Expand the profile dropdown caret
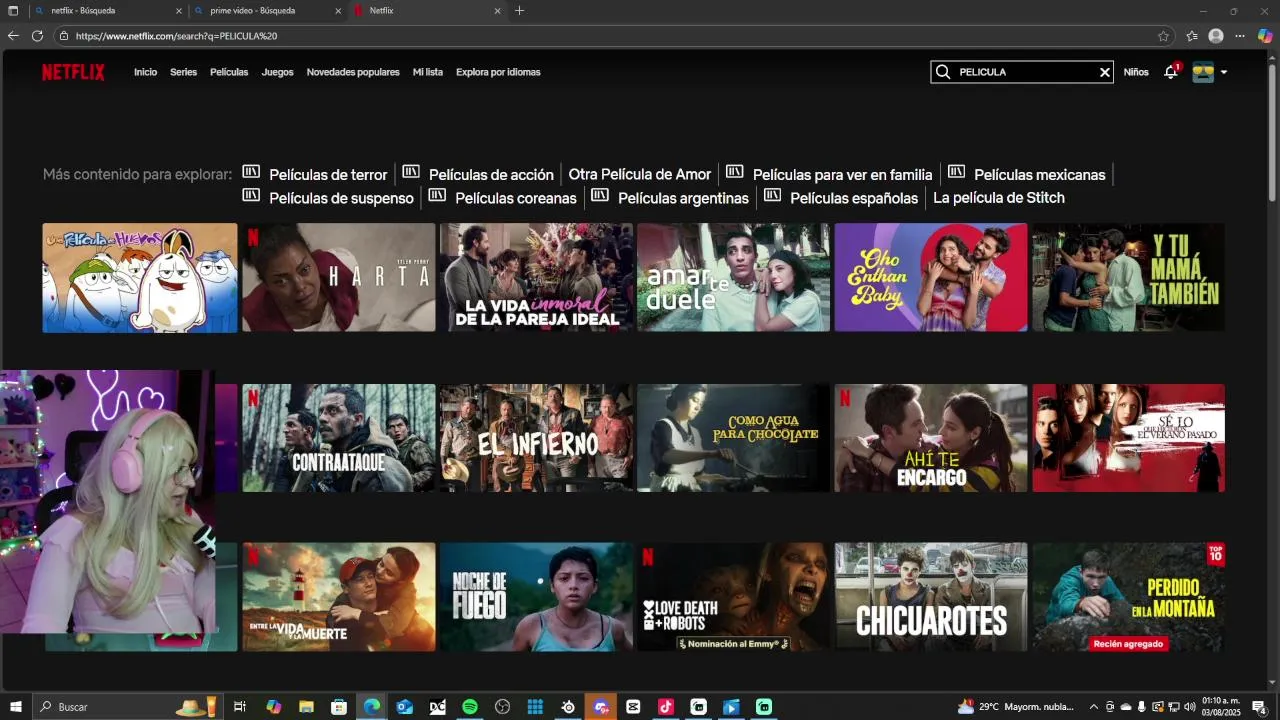This screenshot has width=1280, height=720. coord(1224,72)
